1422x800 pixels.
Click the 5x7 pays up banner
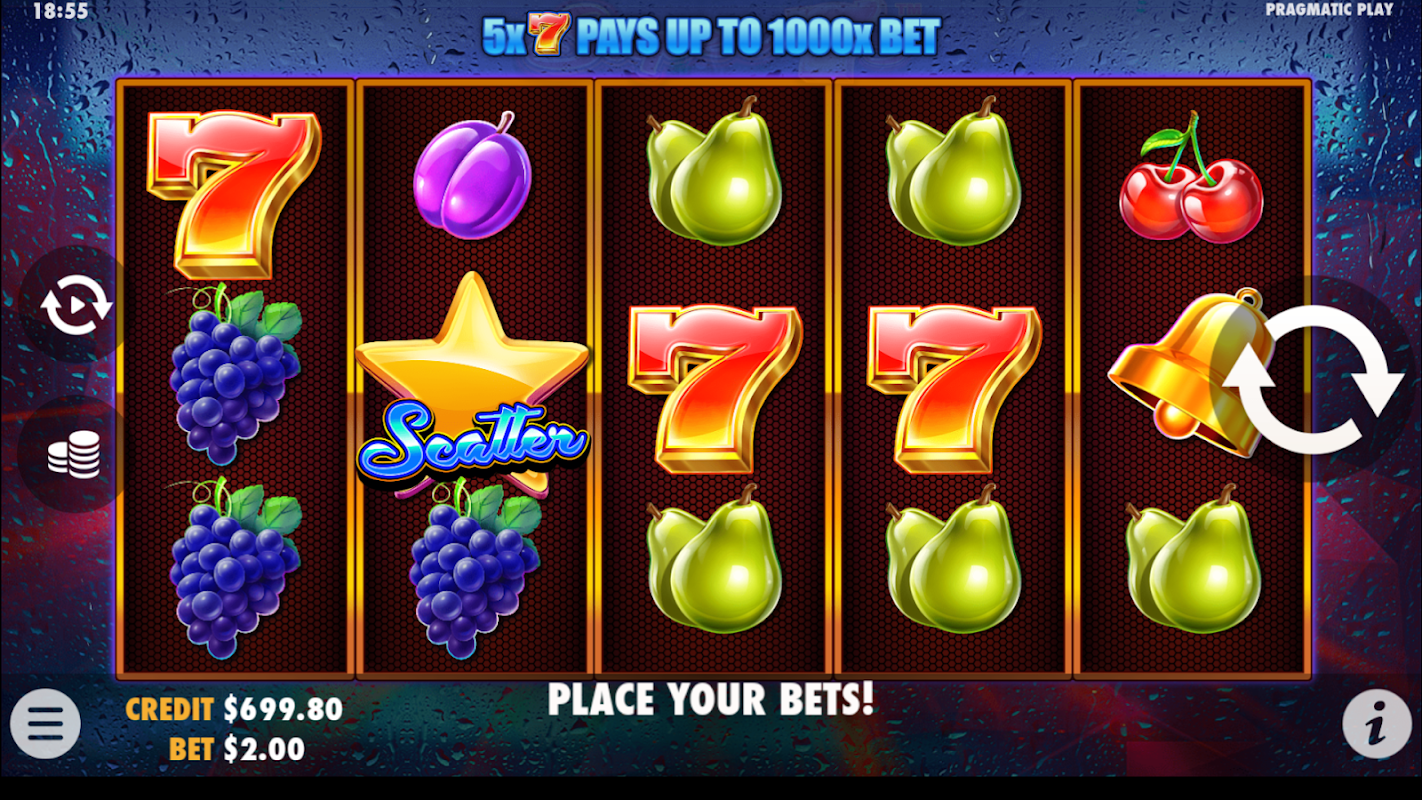[711, 37]
